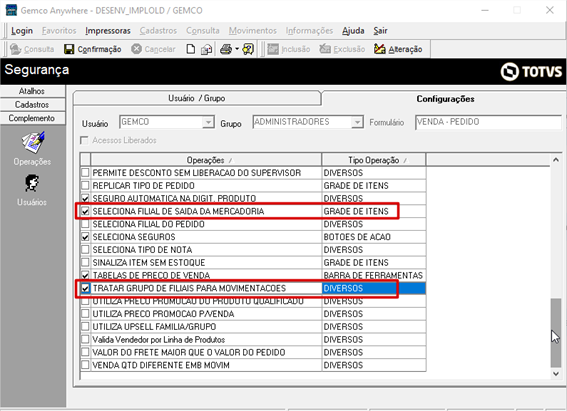567x411 pixels.
Task: Open the printer options dropdown arrow
Action: click(237, 49)
